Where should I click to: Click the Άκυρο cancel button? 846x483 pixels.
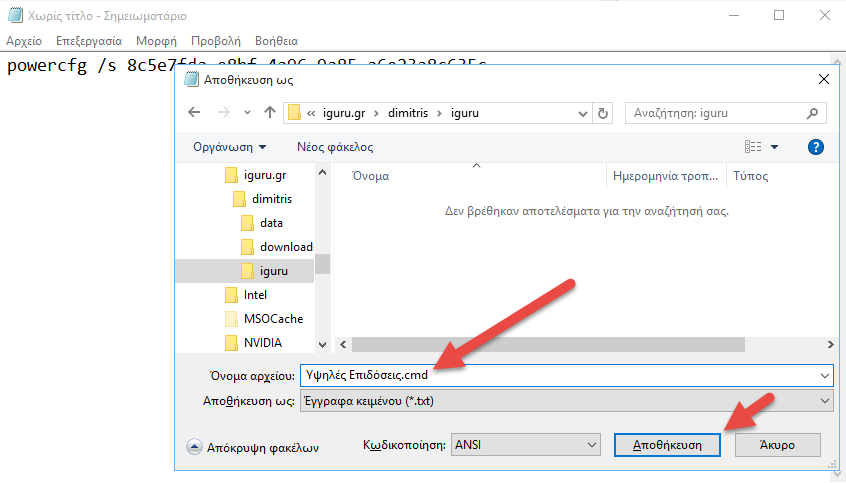777,444
